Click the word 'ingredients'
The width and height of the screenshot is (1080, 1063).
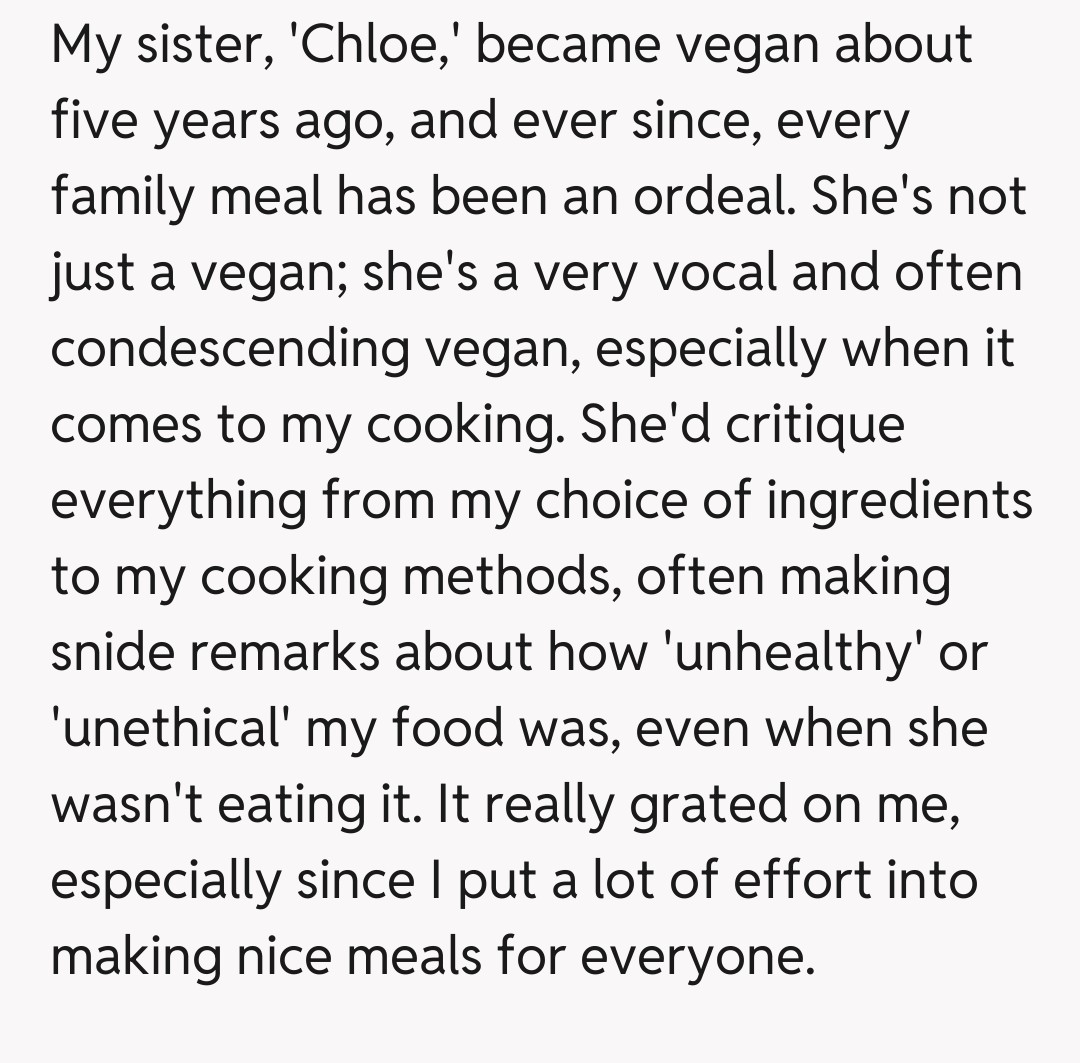(x=899, y=501)
